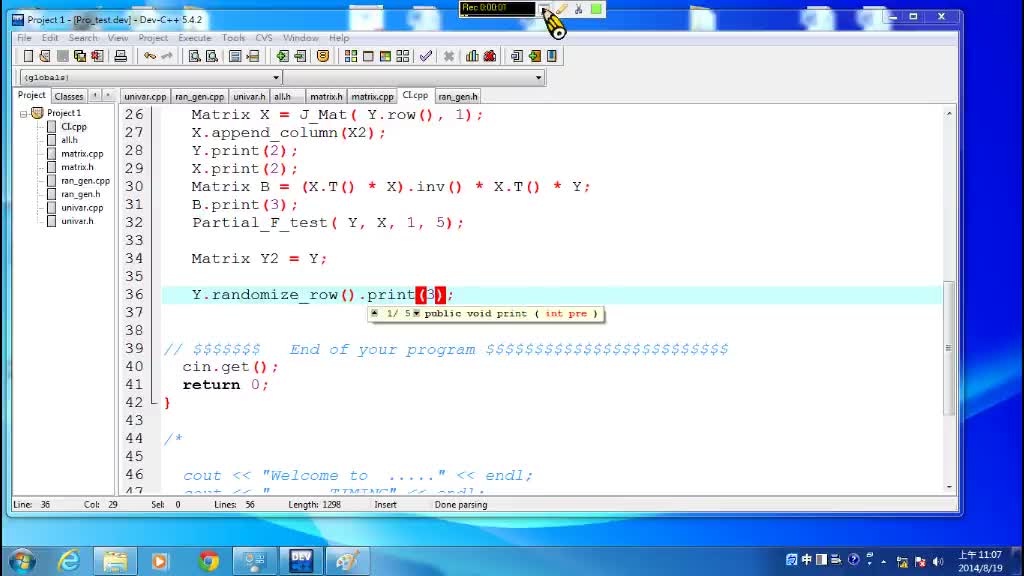
Task: Click the 'Done parsing' status bar text
Action: 461,505
